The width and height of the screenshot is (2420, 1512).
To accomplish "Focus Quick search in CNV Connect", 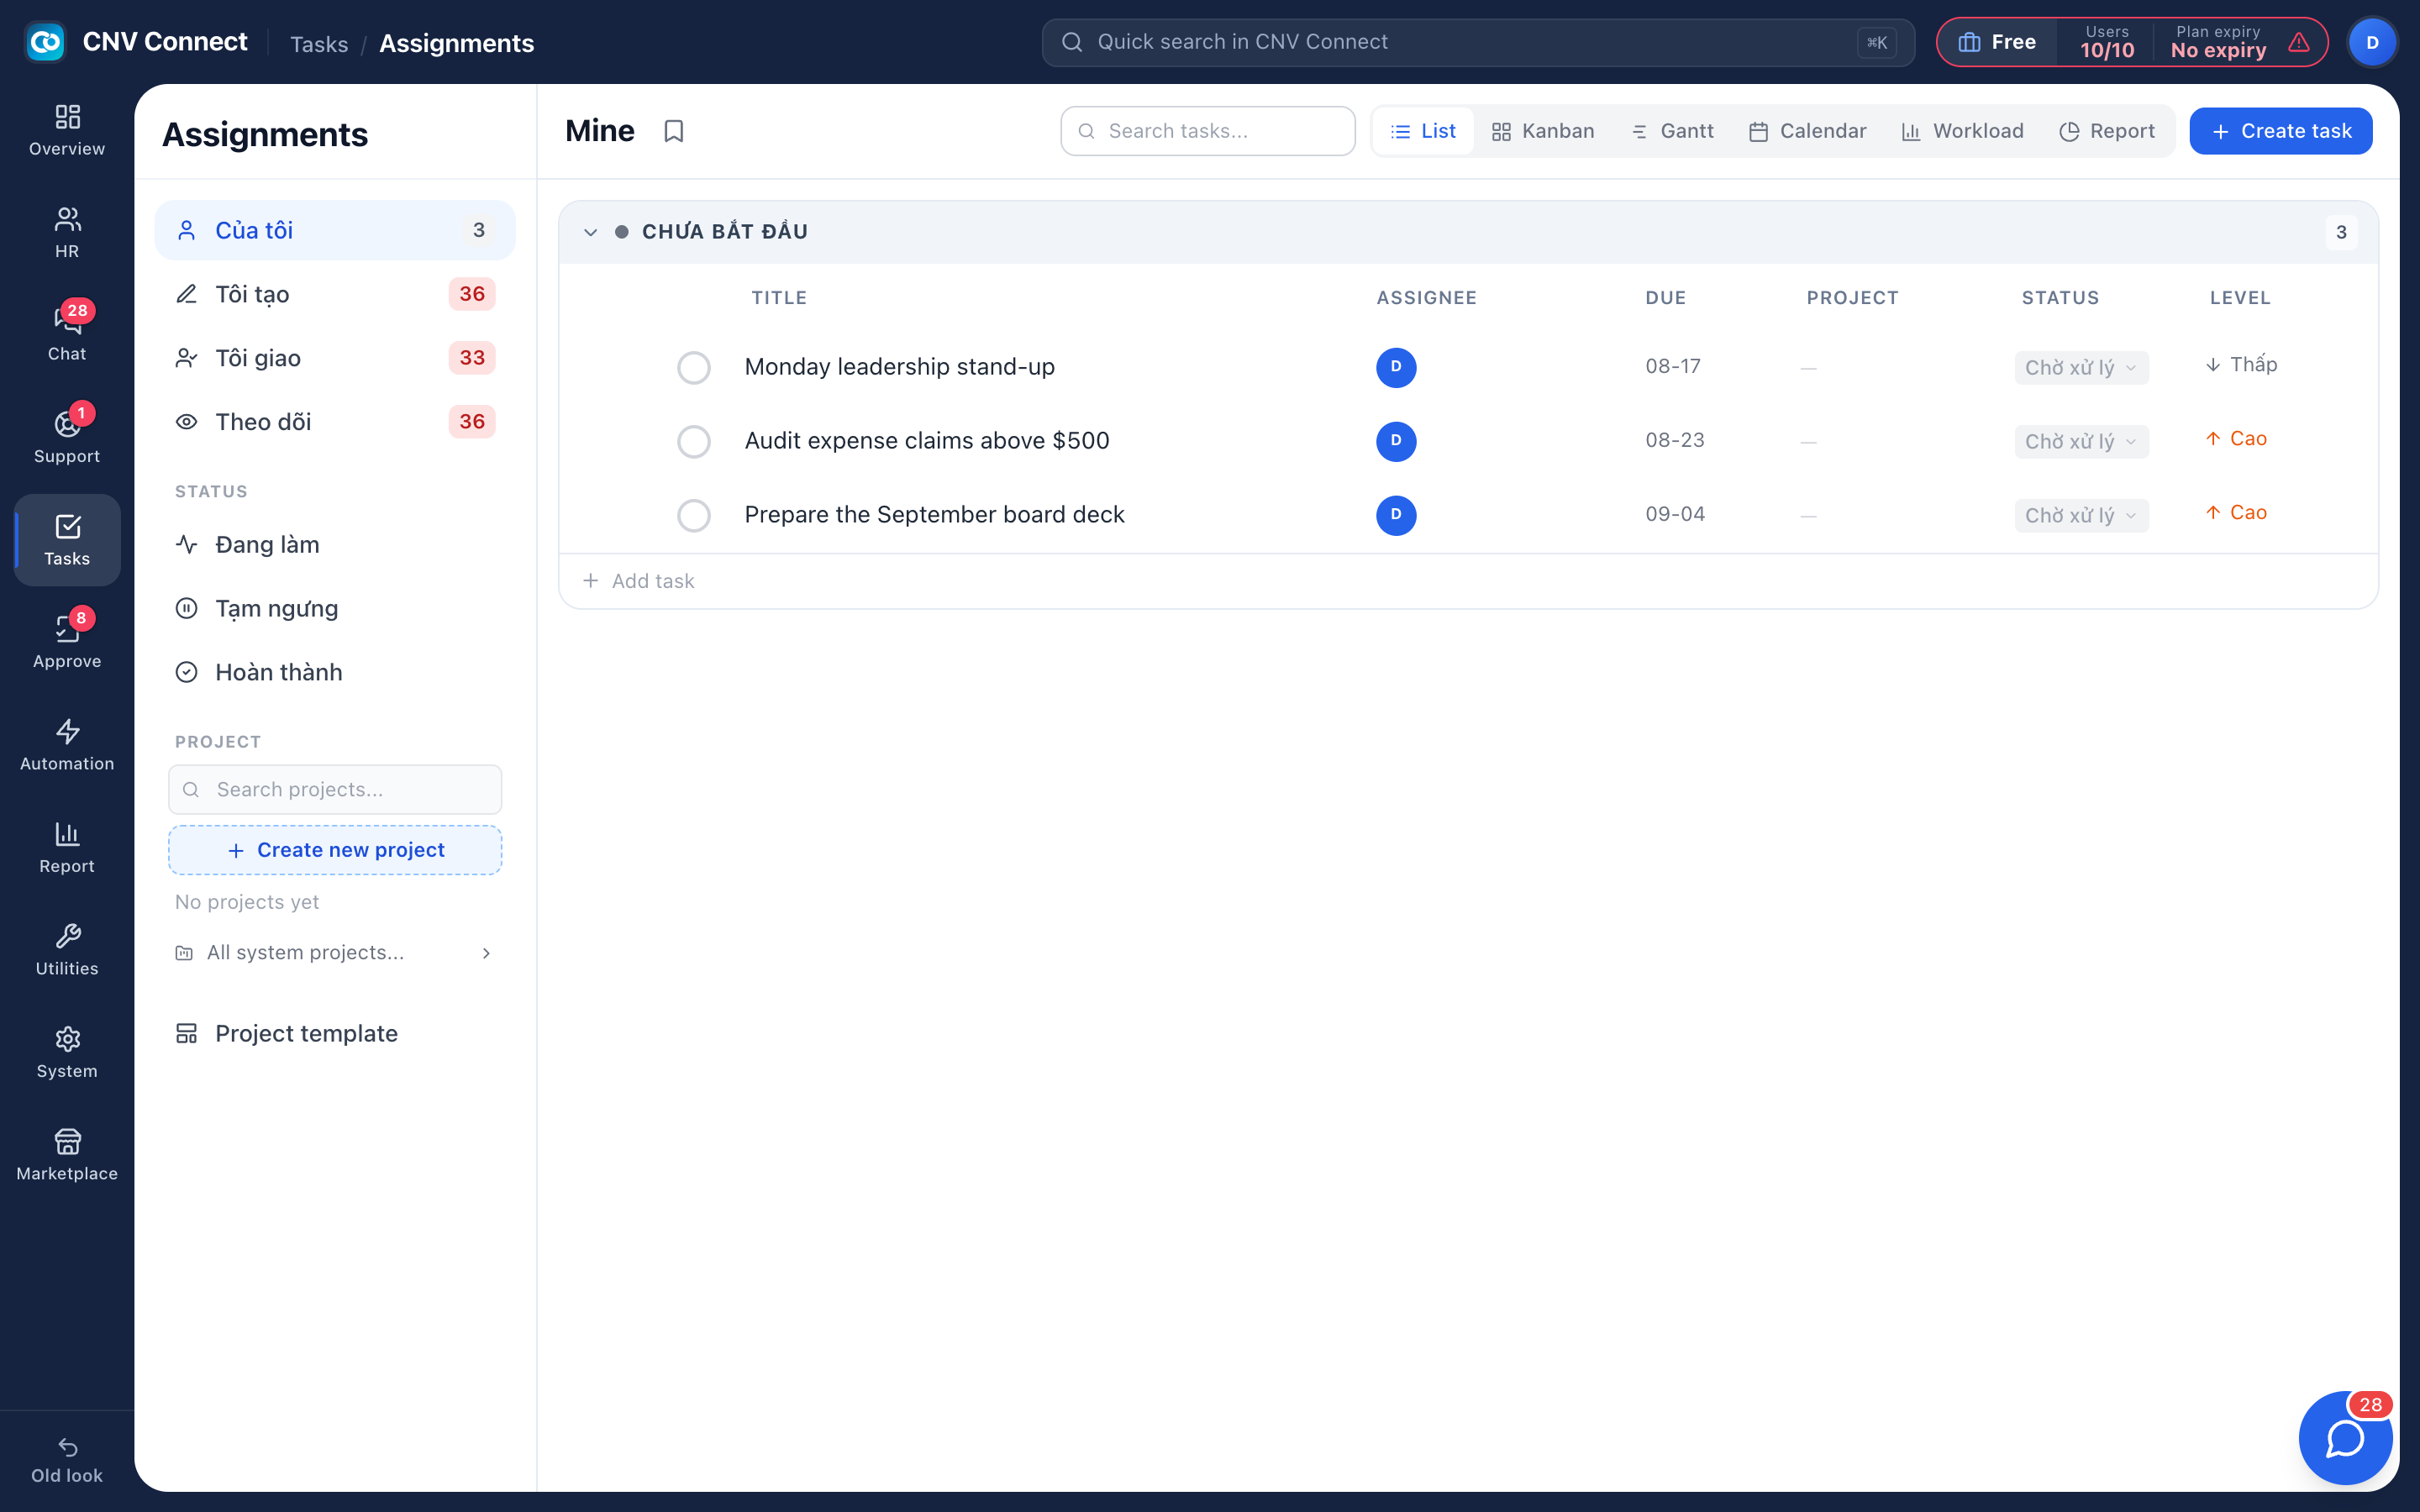I will coord(1478,42).
